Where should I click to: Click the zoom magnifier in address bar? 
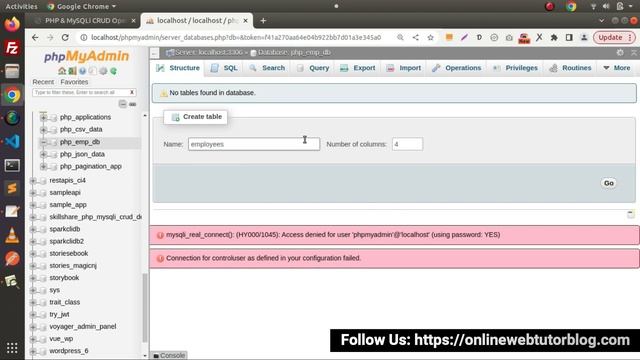tap(400, 38)
